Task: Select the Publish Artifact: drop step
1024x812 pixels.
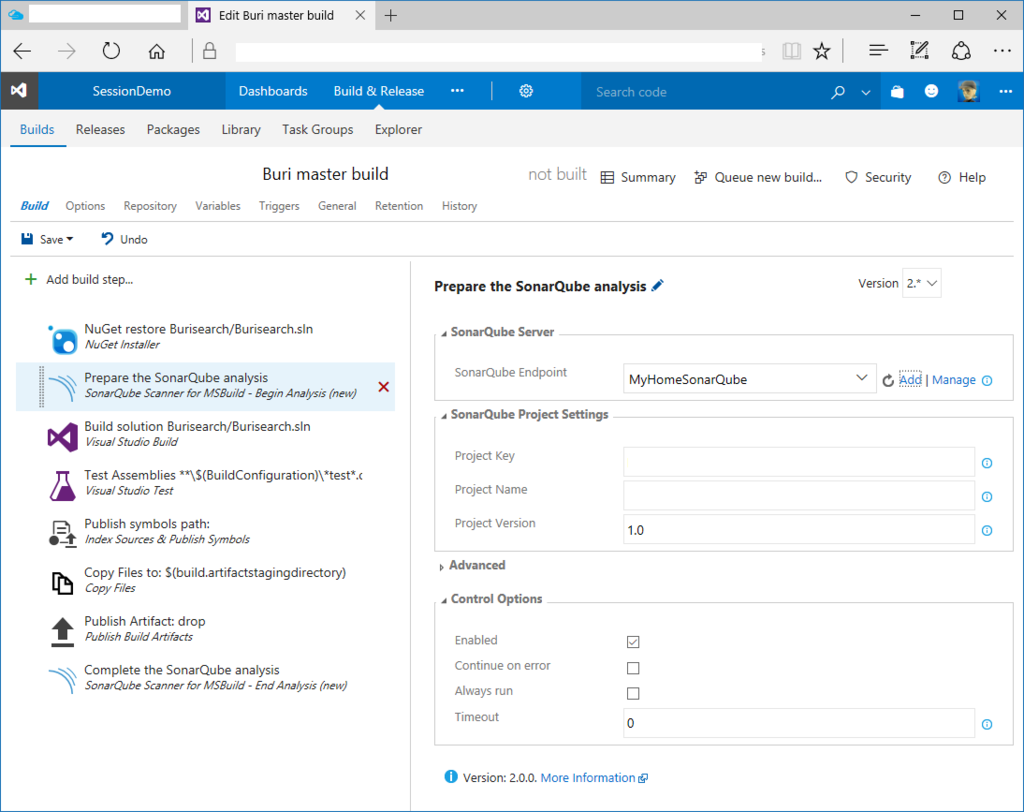Action: (x=205, y=630)
